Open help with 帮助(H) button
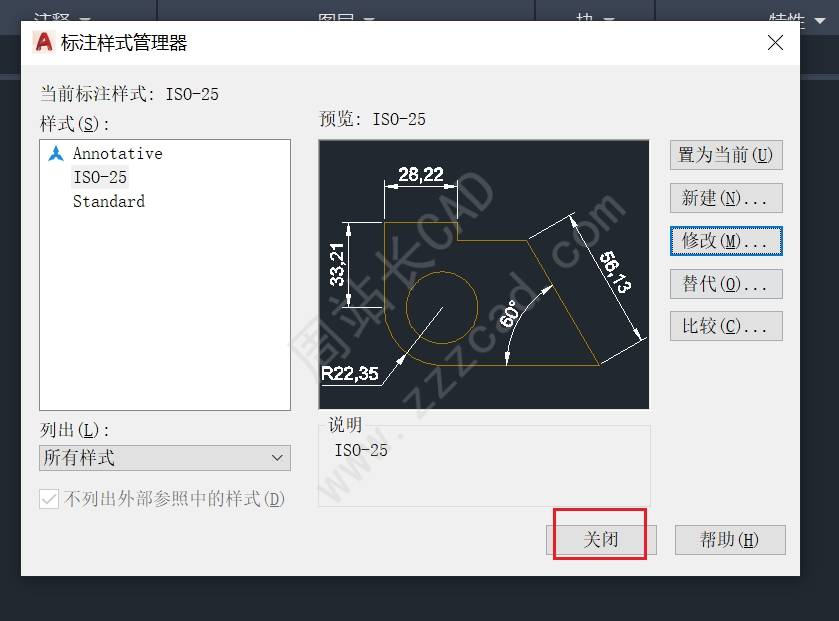839x621 pixels. click(730, 540)
